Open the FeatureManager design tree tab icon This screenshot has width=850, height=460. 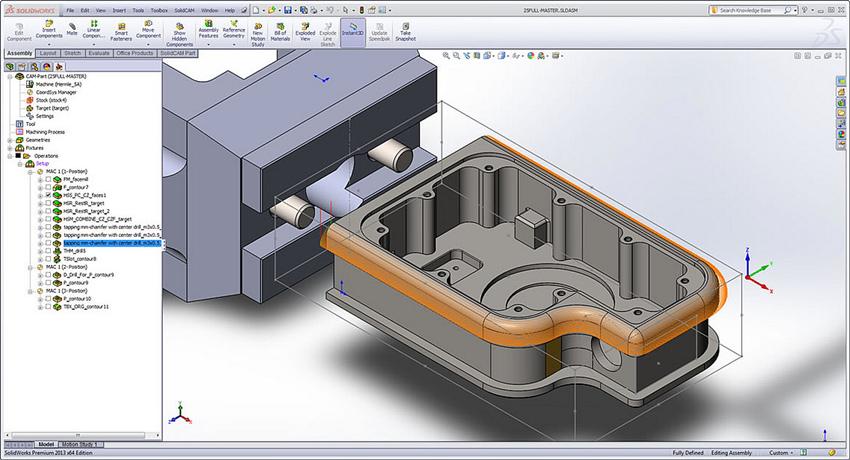(10, 67)
